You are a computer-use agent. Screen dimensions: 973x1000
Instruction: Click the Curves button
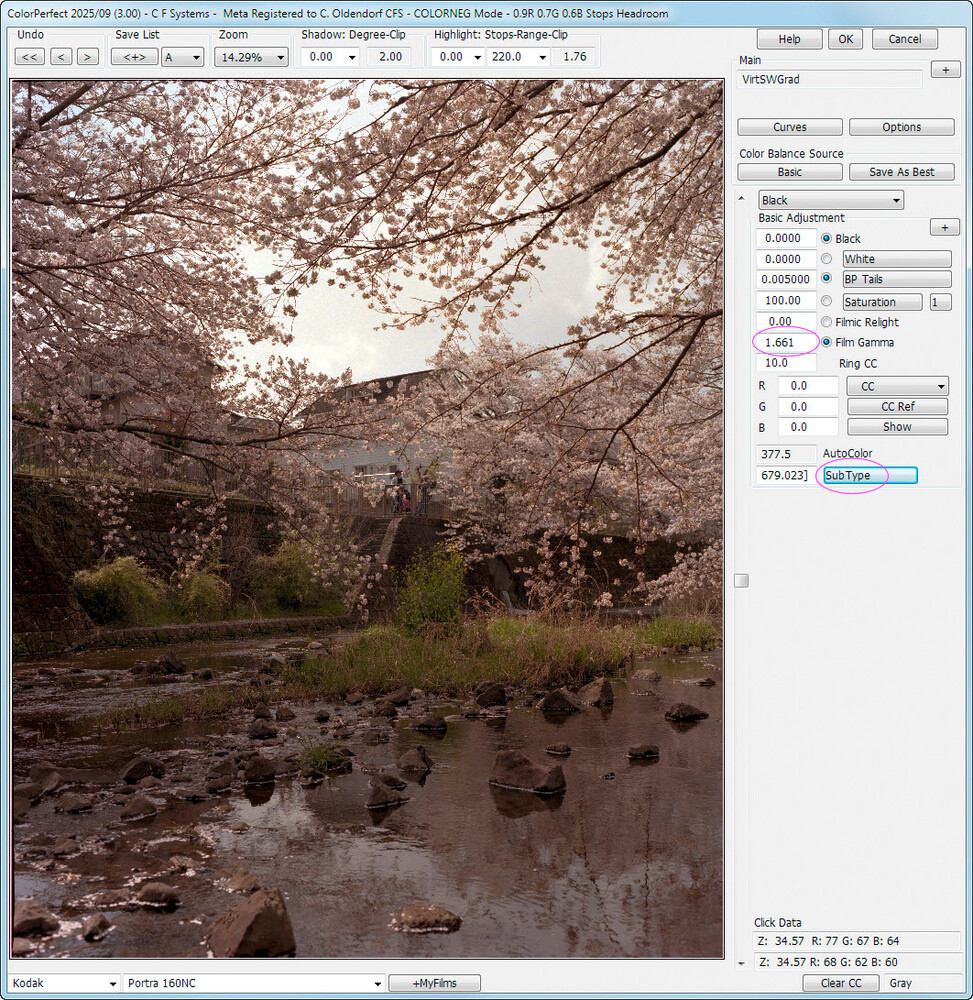(x=789, y=127)
